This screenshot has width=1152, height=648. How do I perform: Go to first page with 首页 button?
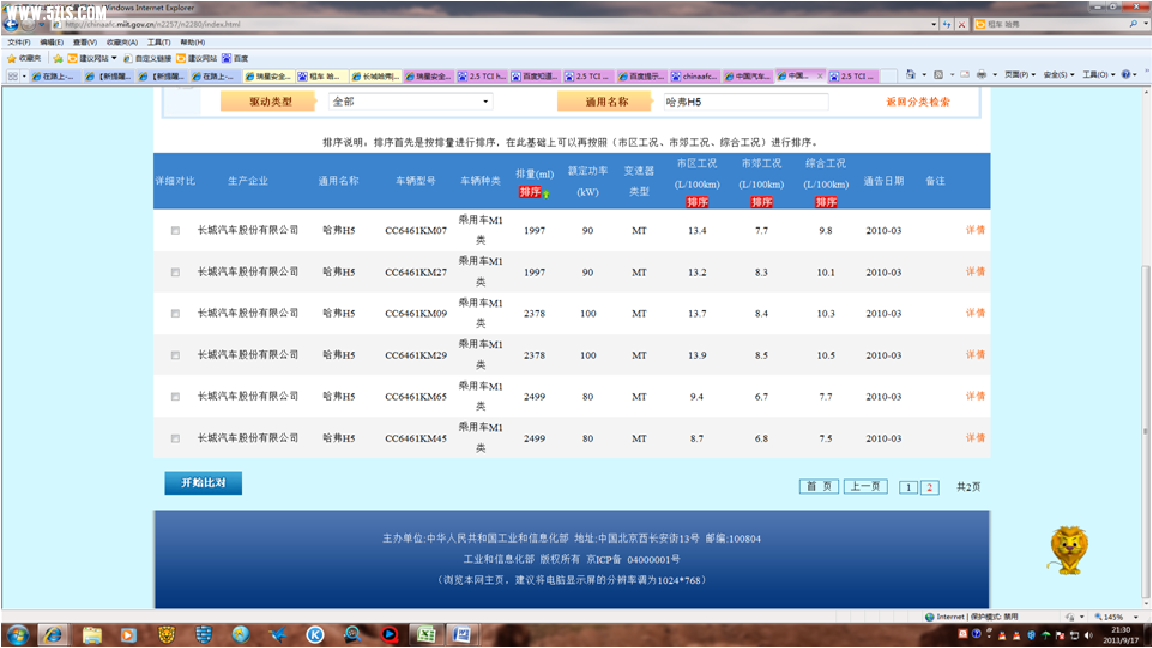point(818,486)
